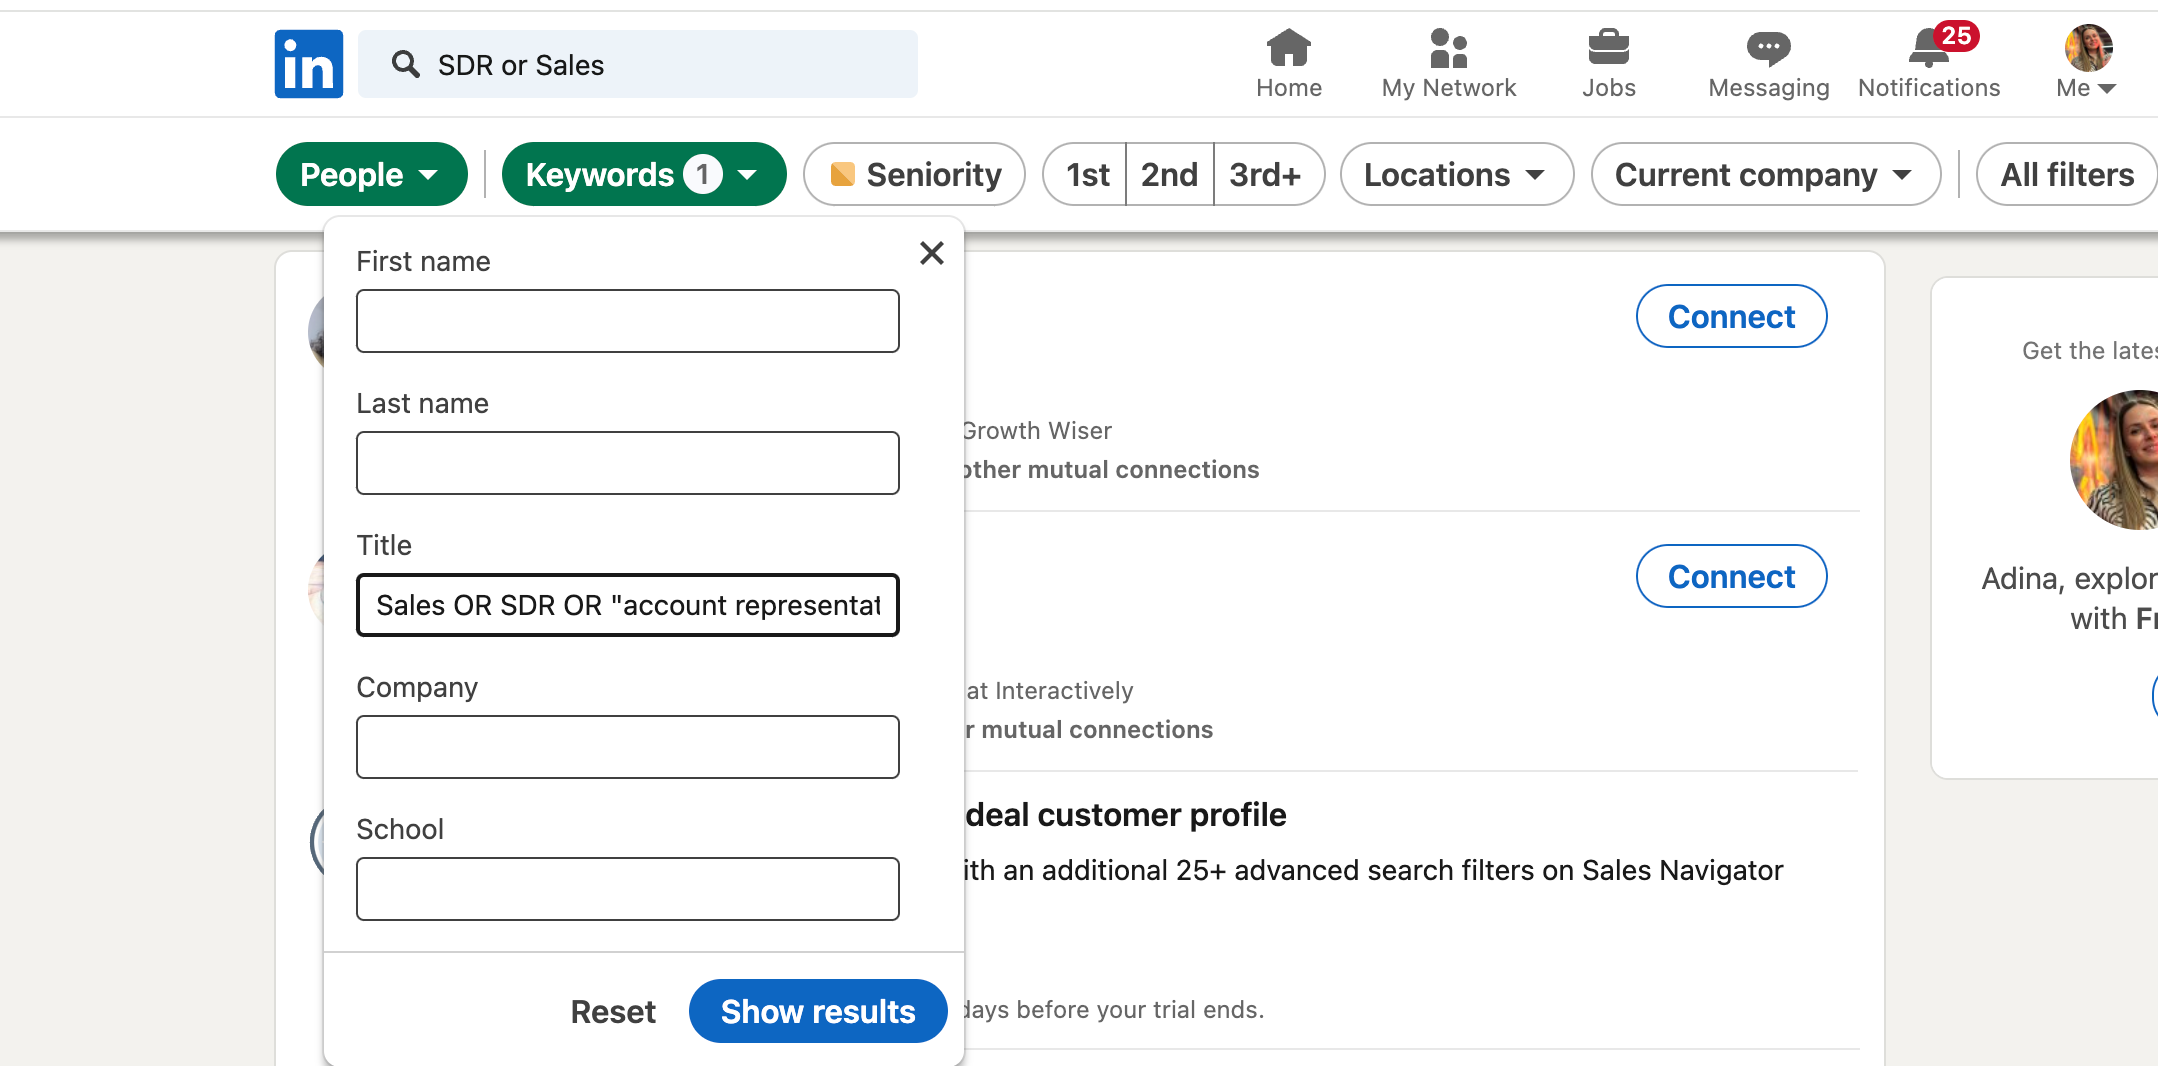The image size is (2158, 1066).
Task: Click the Company input field
Action: 627,747
